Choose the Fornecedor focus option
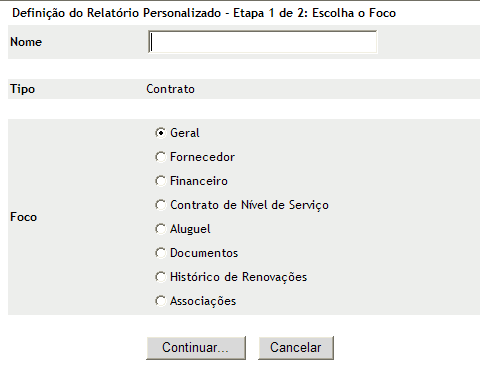This screenshot has width=480, height=375. coord(160,157)
